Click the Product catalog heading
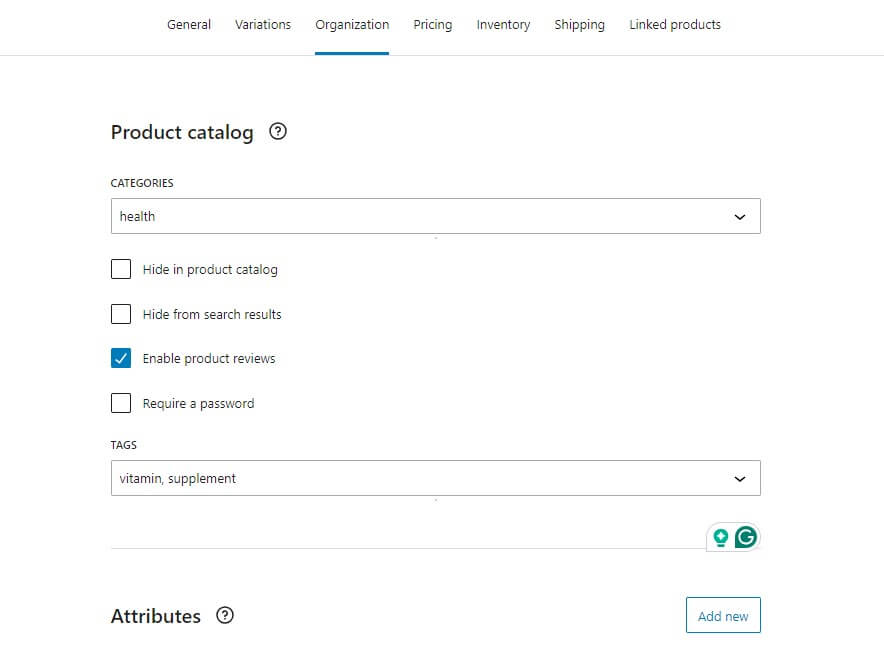The height and width of the screenshot is (658, 884). pyautogui.click(x=182, y=133)
